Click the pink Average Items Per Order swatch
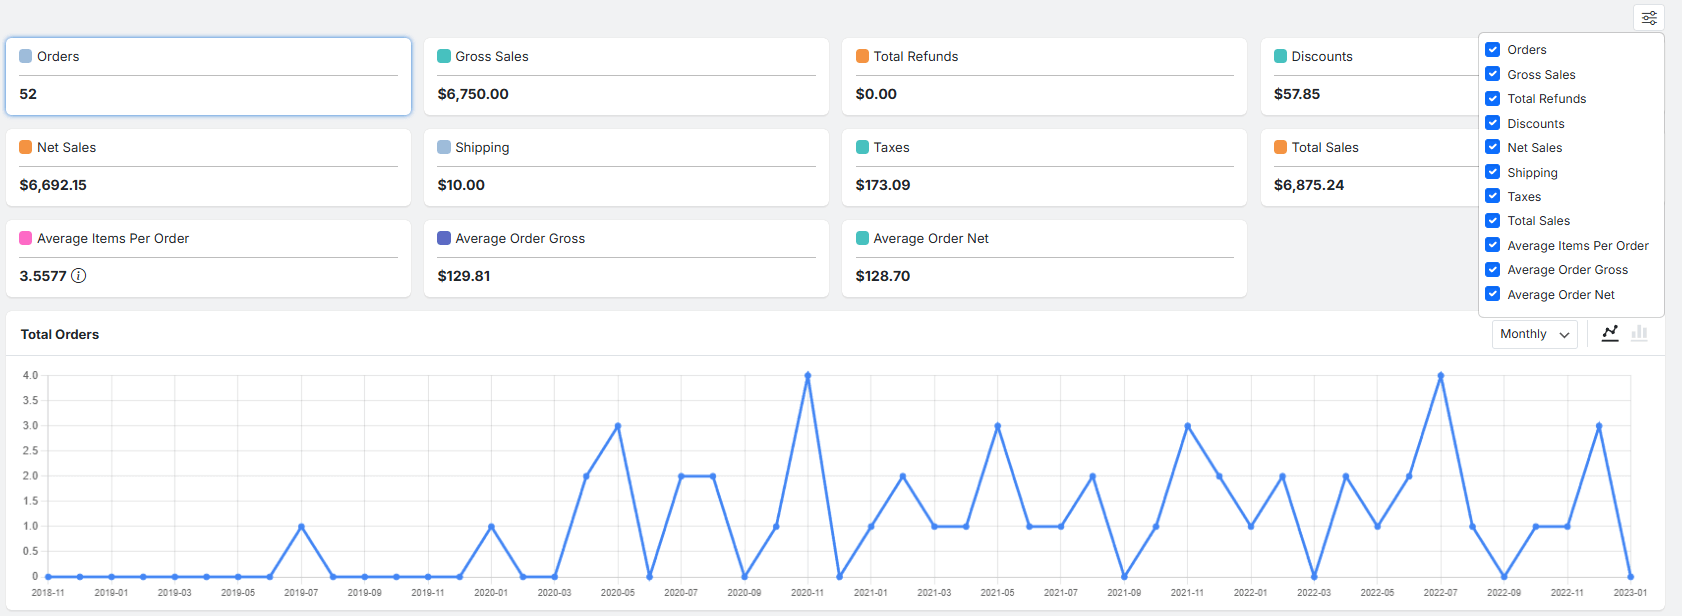 [x=26, y=239]
